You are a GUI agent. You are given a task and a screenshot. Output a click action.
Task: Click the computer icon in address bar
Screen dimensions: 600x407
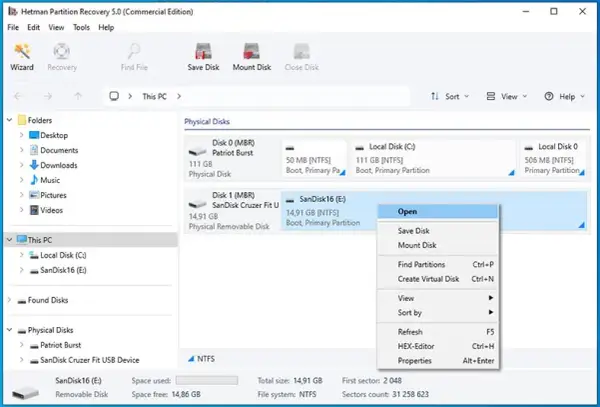pos(114,96)
